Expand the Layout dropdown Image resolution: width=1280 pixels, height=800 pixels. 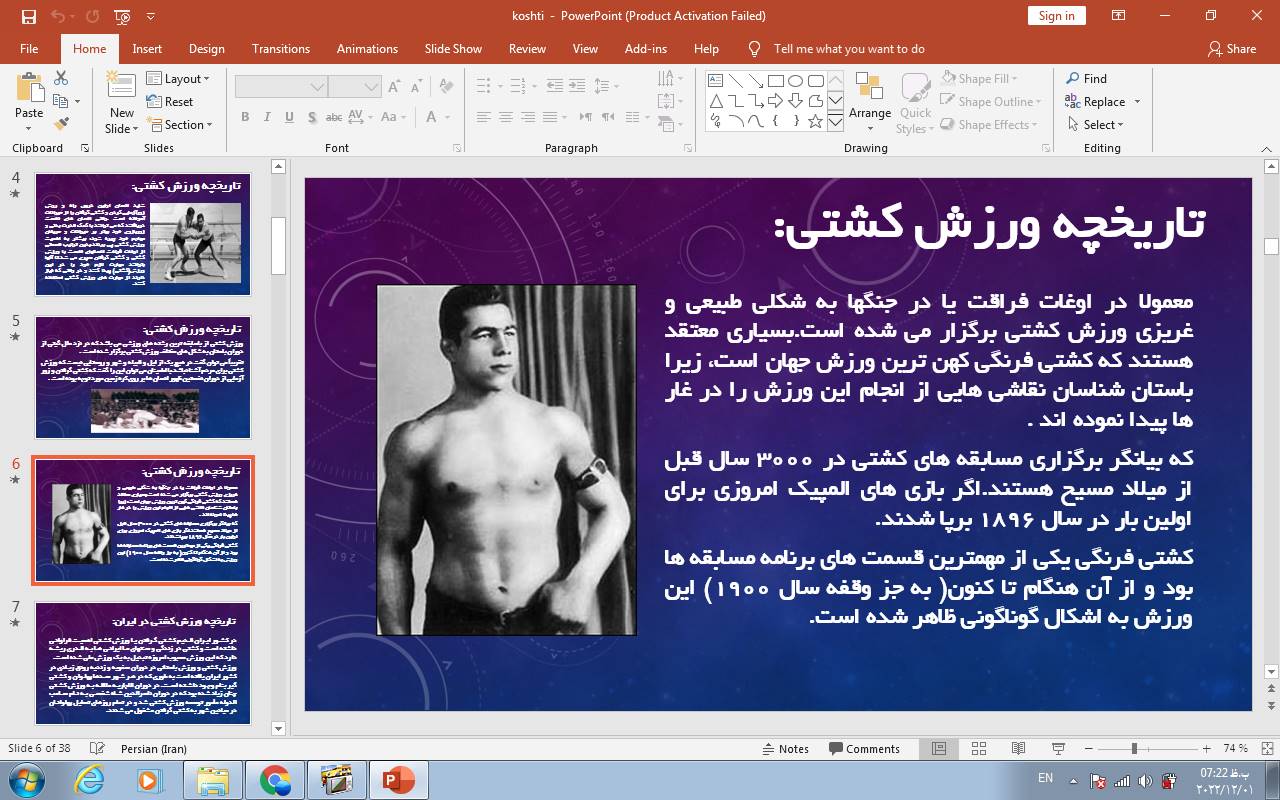coord(178,79)
